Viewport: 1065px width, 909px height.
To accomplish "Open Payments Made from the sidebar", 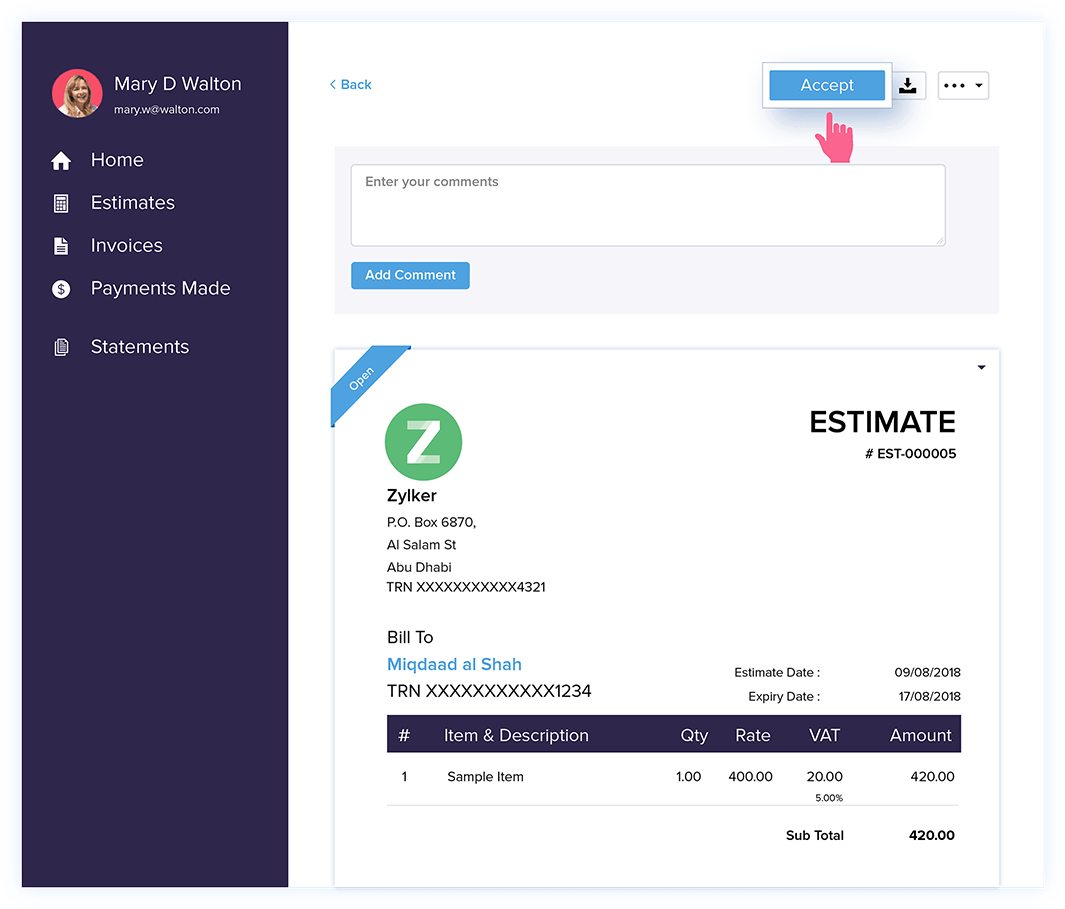I will (x=160, y=288).
